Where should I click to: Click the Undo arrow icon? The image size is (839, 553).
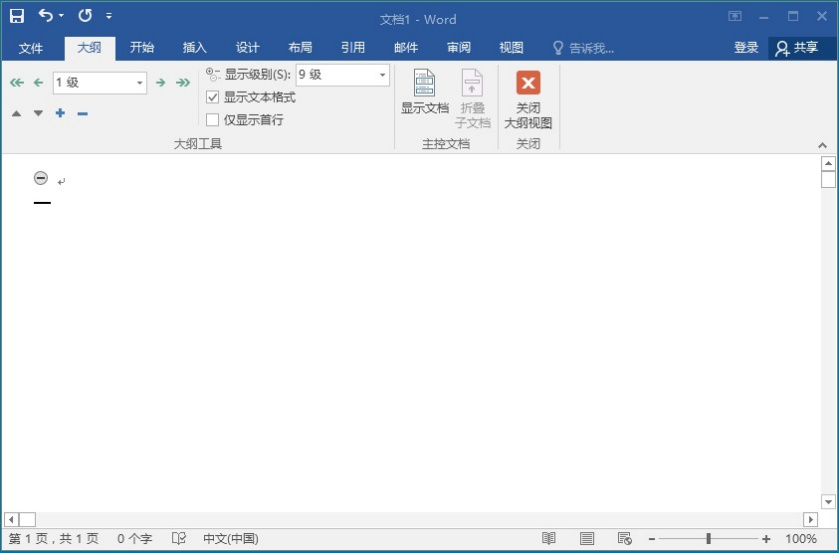click(46, 16)
